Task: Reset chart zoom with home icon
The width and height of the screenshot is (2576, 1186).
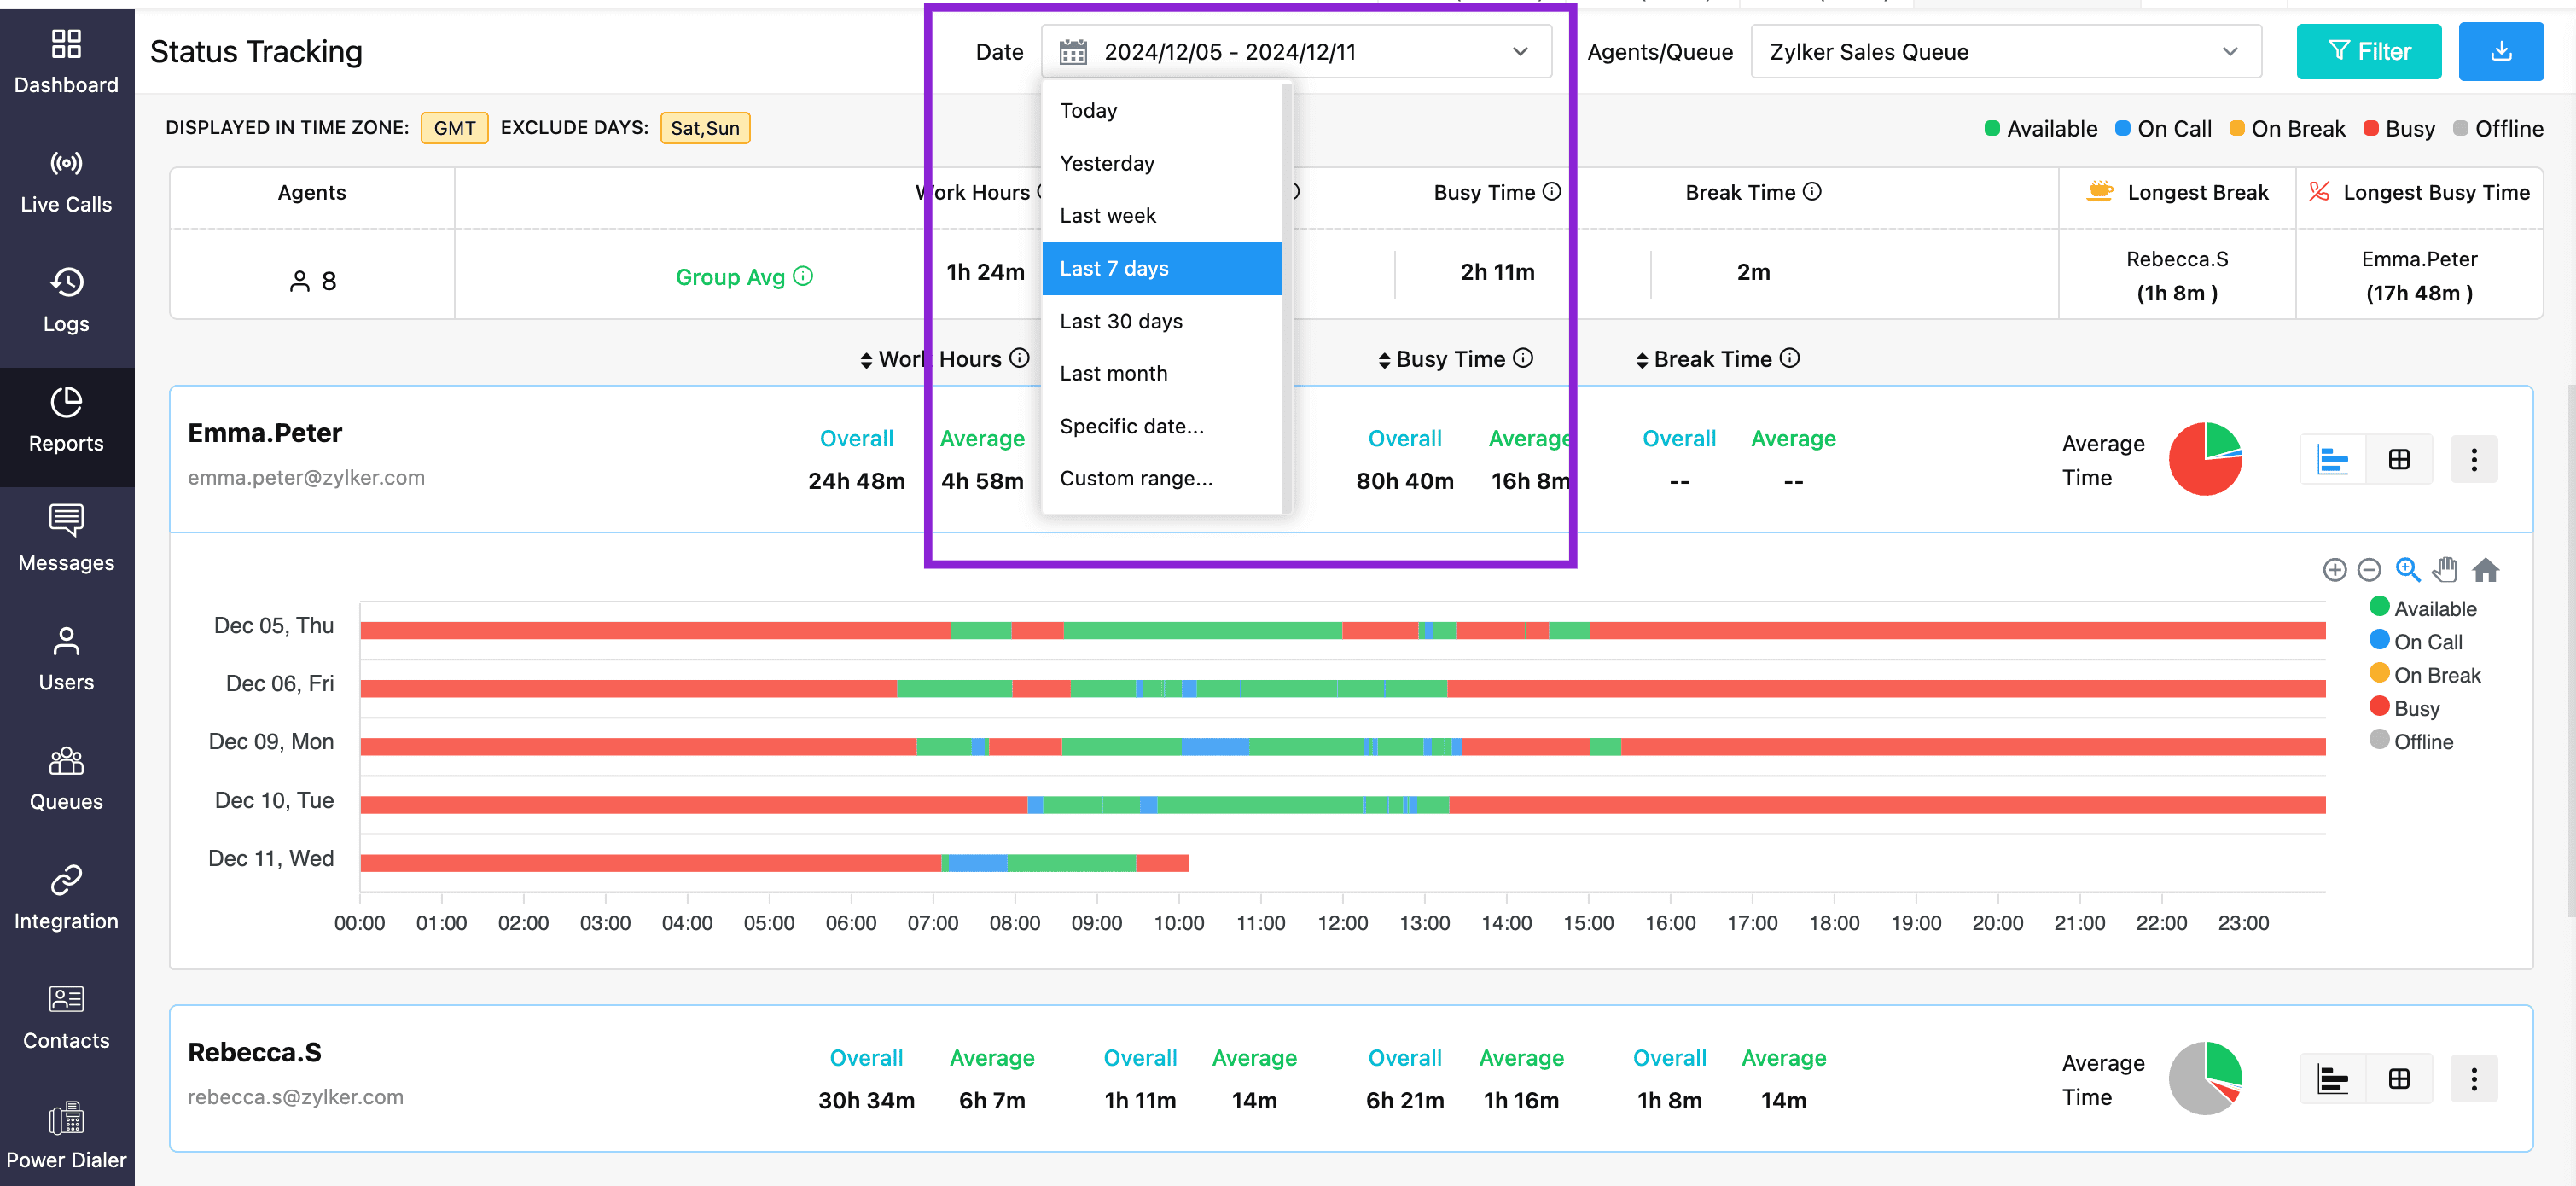Action: [x=2485, y=570]
